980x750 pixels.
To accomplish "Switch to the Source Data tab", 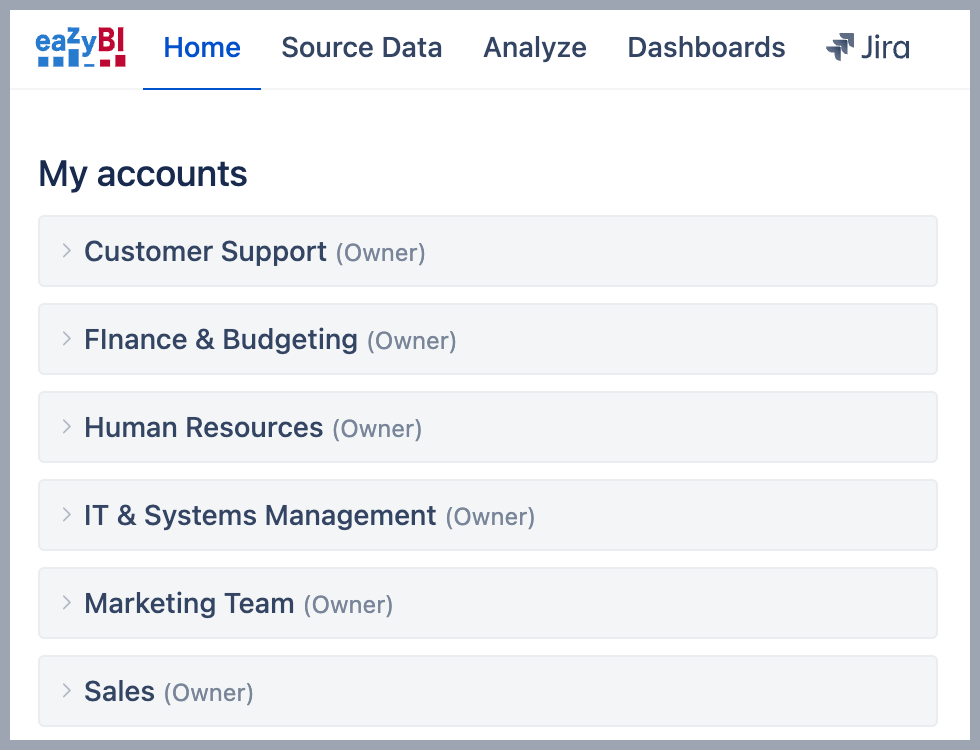I will pyautogui.click(x=361, y=47).
